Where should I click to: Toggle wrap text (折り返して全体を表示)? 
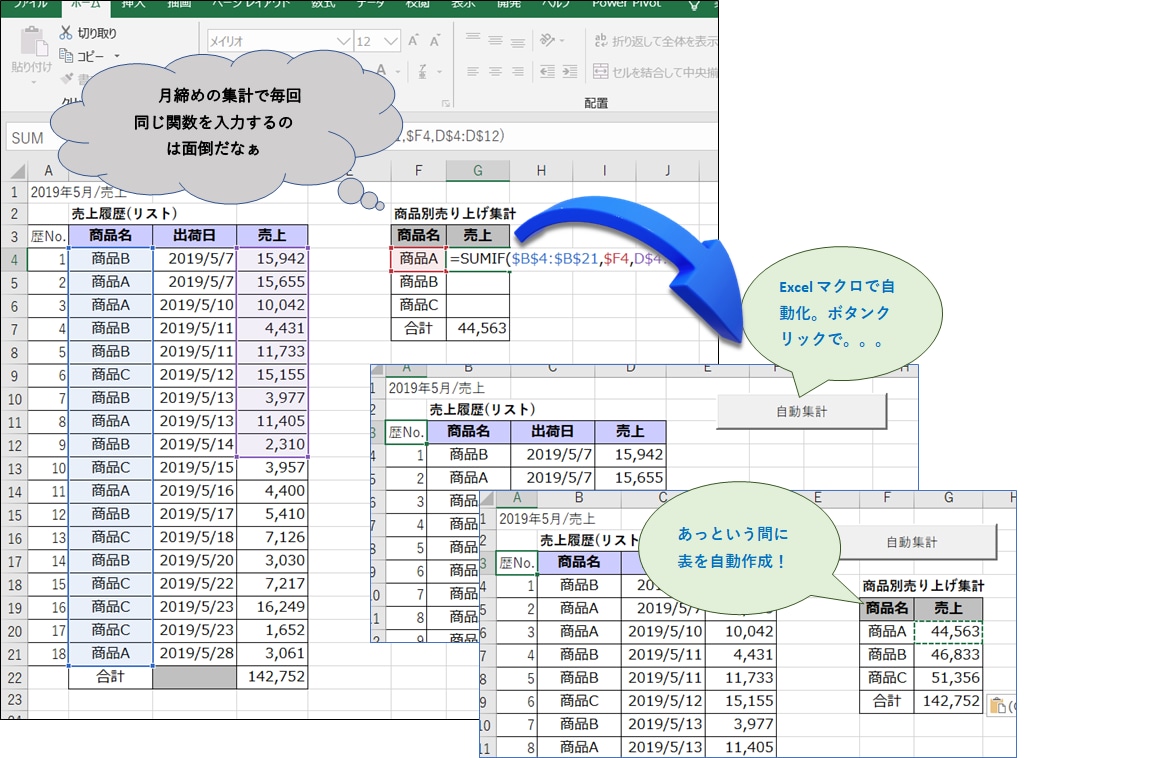pos(656,41)
